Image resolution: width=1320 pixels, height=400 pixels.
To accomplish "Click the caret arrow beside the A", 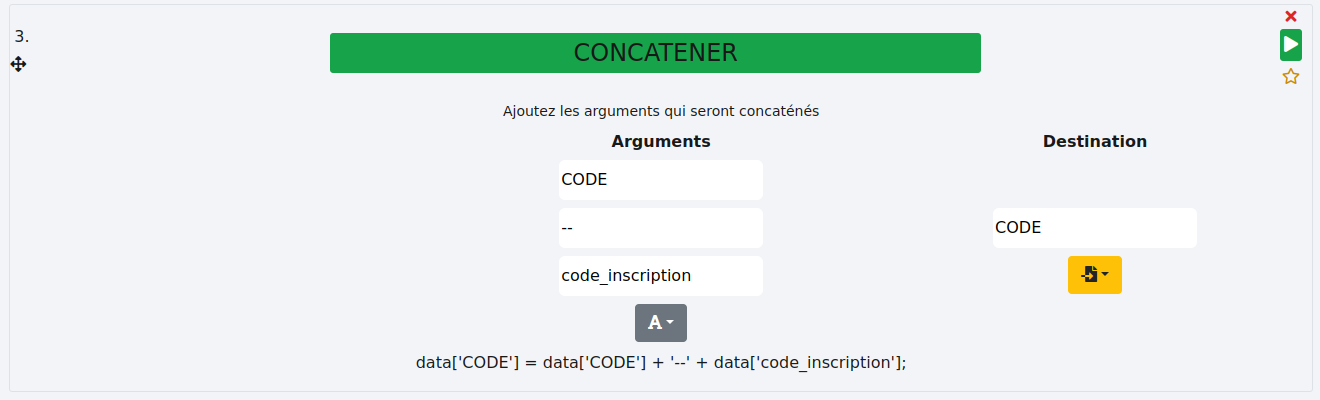I will tap(671, 323).
